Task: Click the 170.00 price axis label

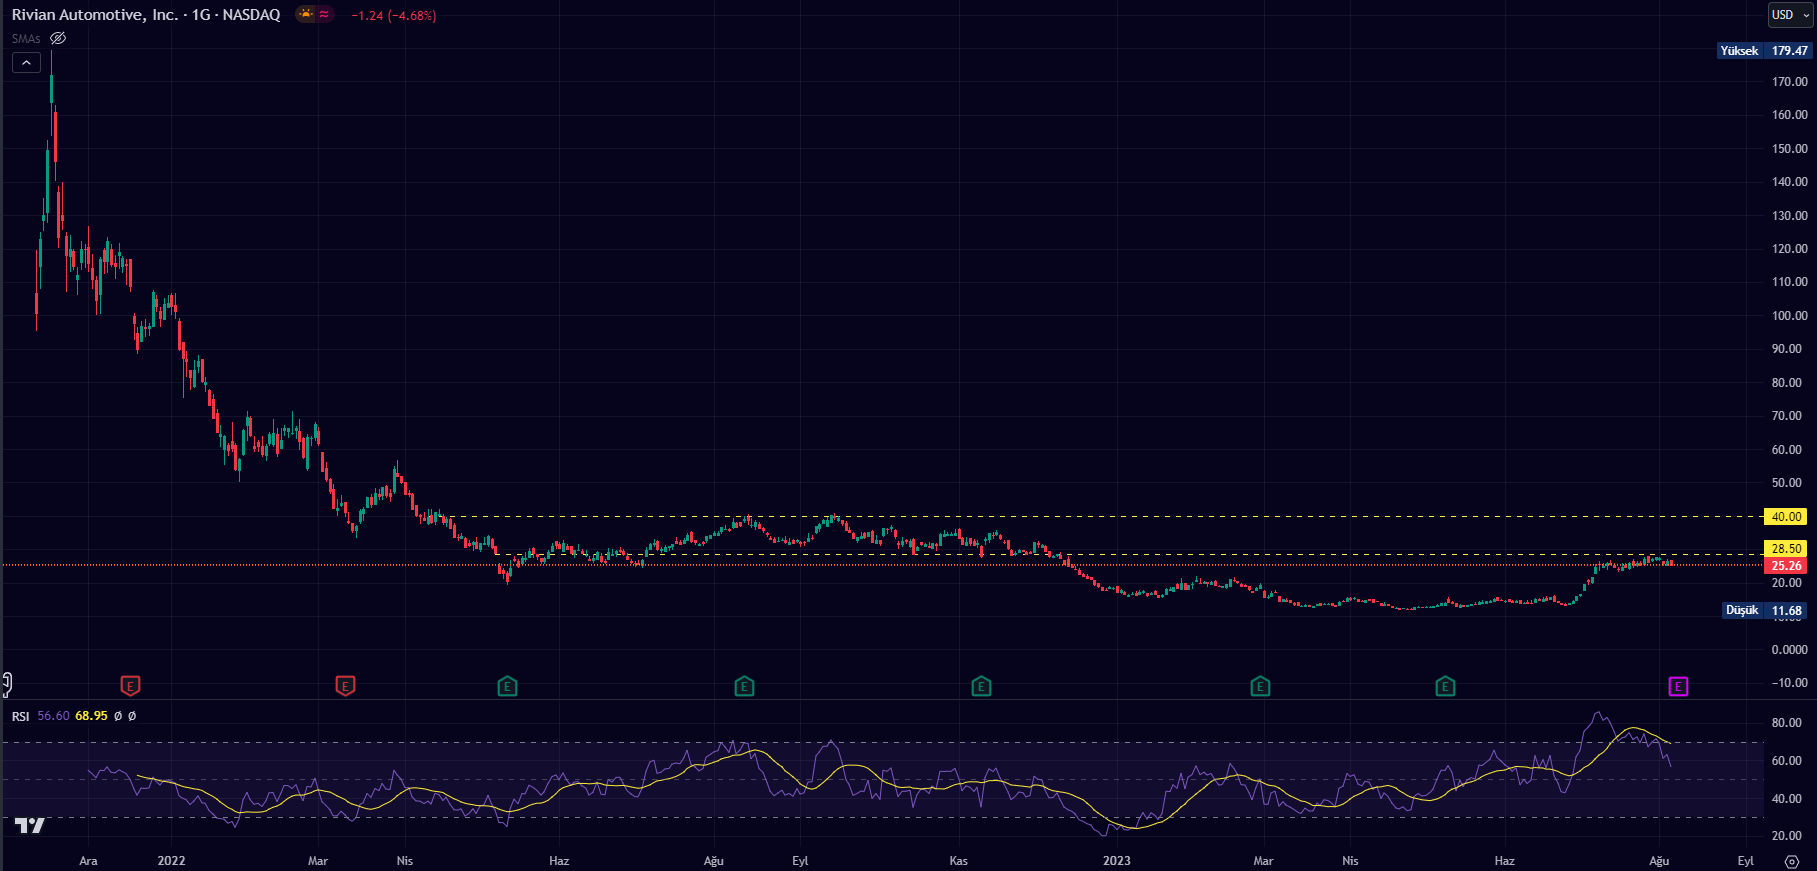Action: tap(1789, 82)
